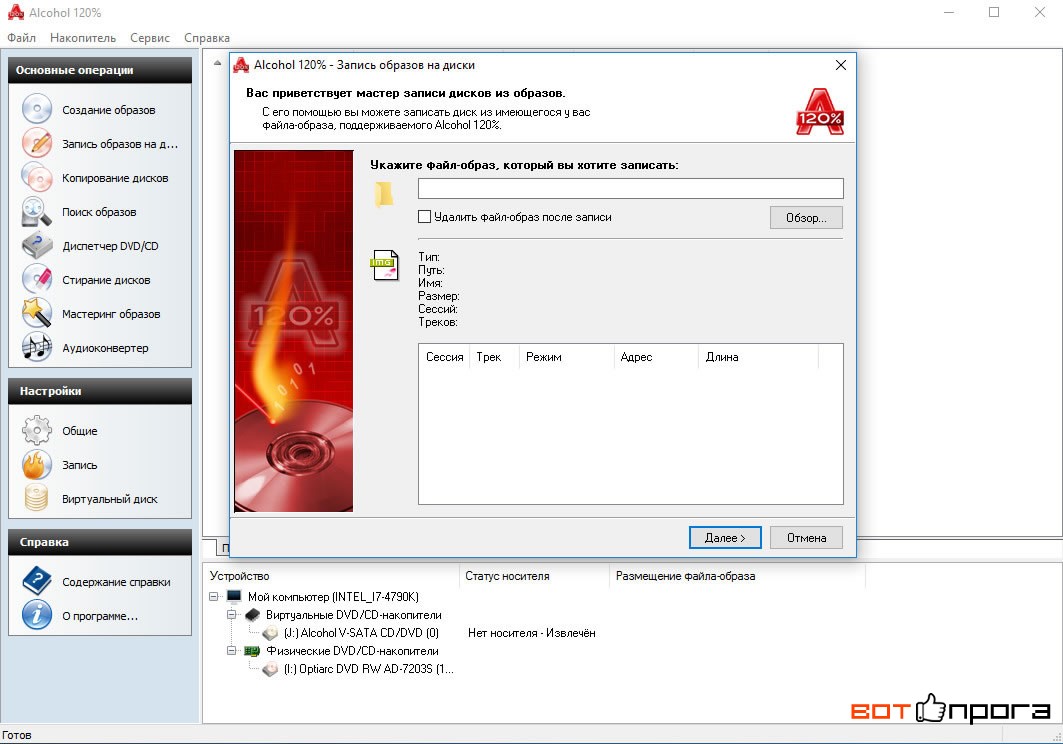Click the Обзор... browse button
The width and height of the screenshot is (1063, 744).
806,218
